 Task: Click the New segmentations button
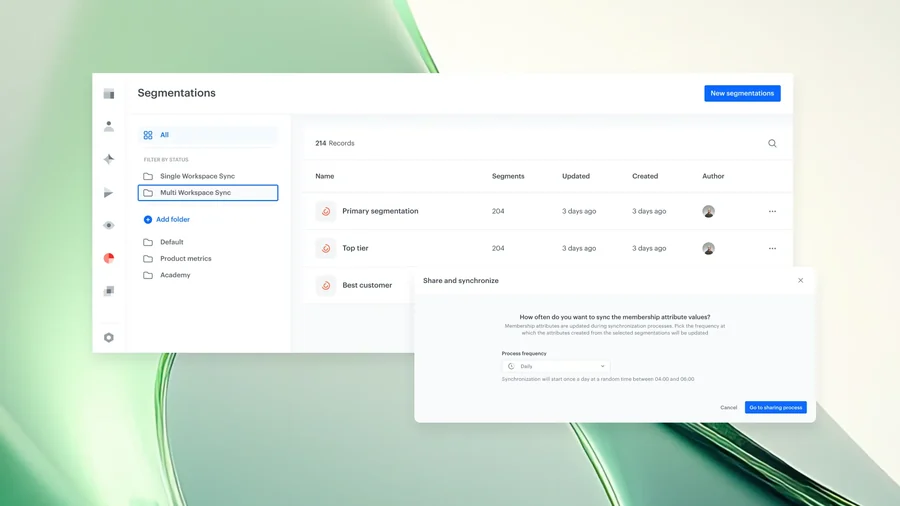(742, 94)
